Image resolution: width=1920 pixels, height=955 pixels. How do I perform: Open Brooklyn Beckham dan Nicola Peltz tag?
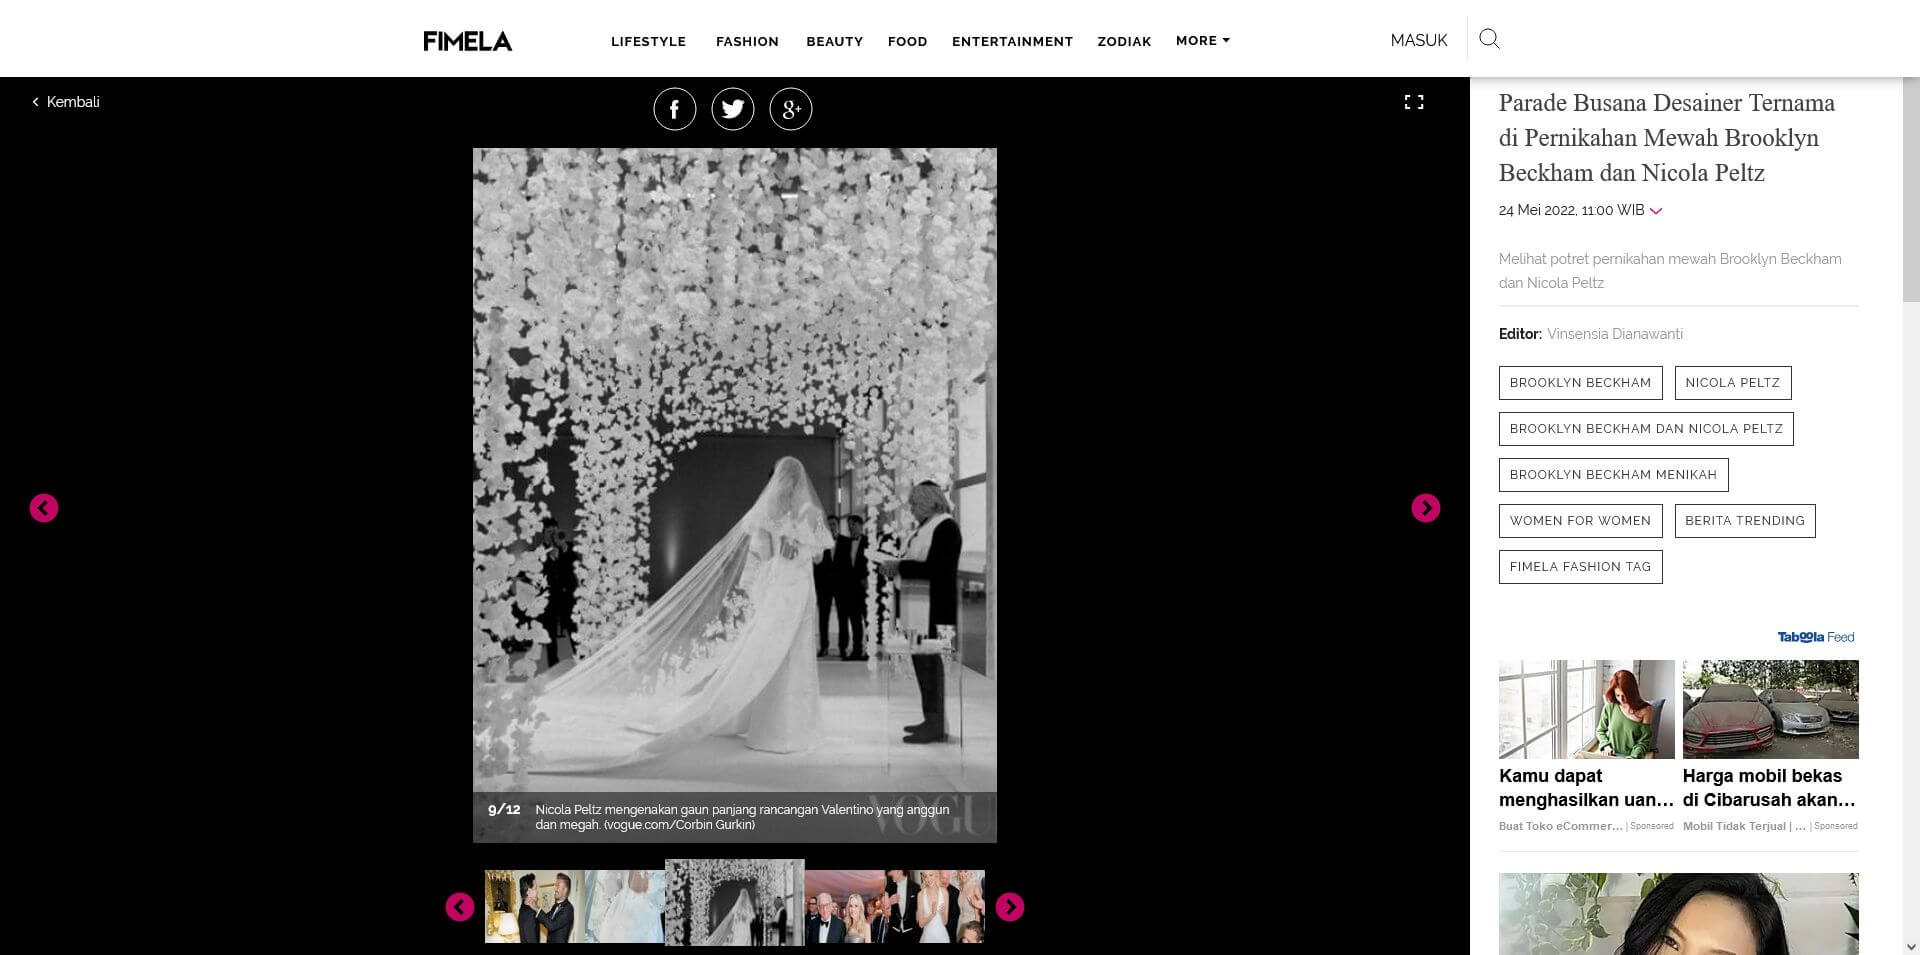(x=1646, y=429)
